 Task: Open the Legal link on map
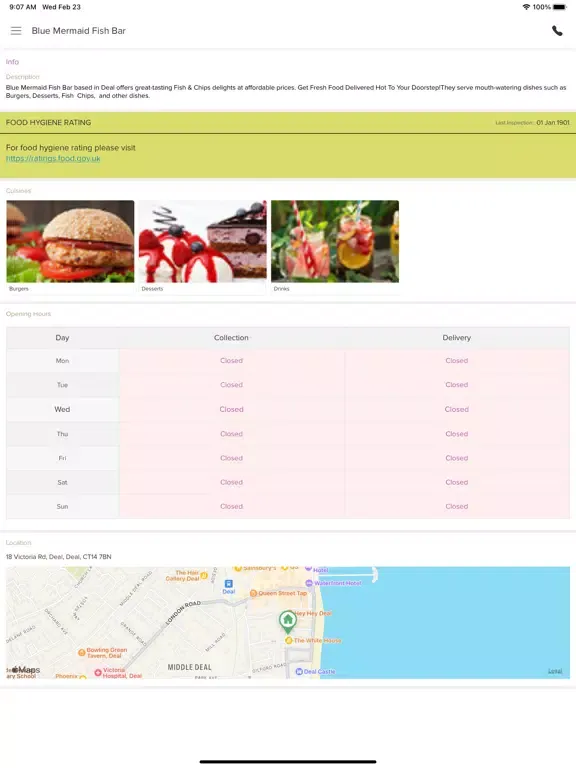555,672
